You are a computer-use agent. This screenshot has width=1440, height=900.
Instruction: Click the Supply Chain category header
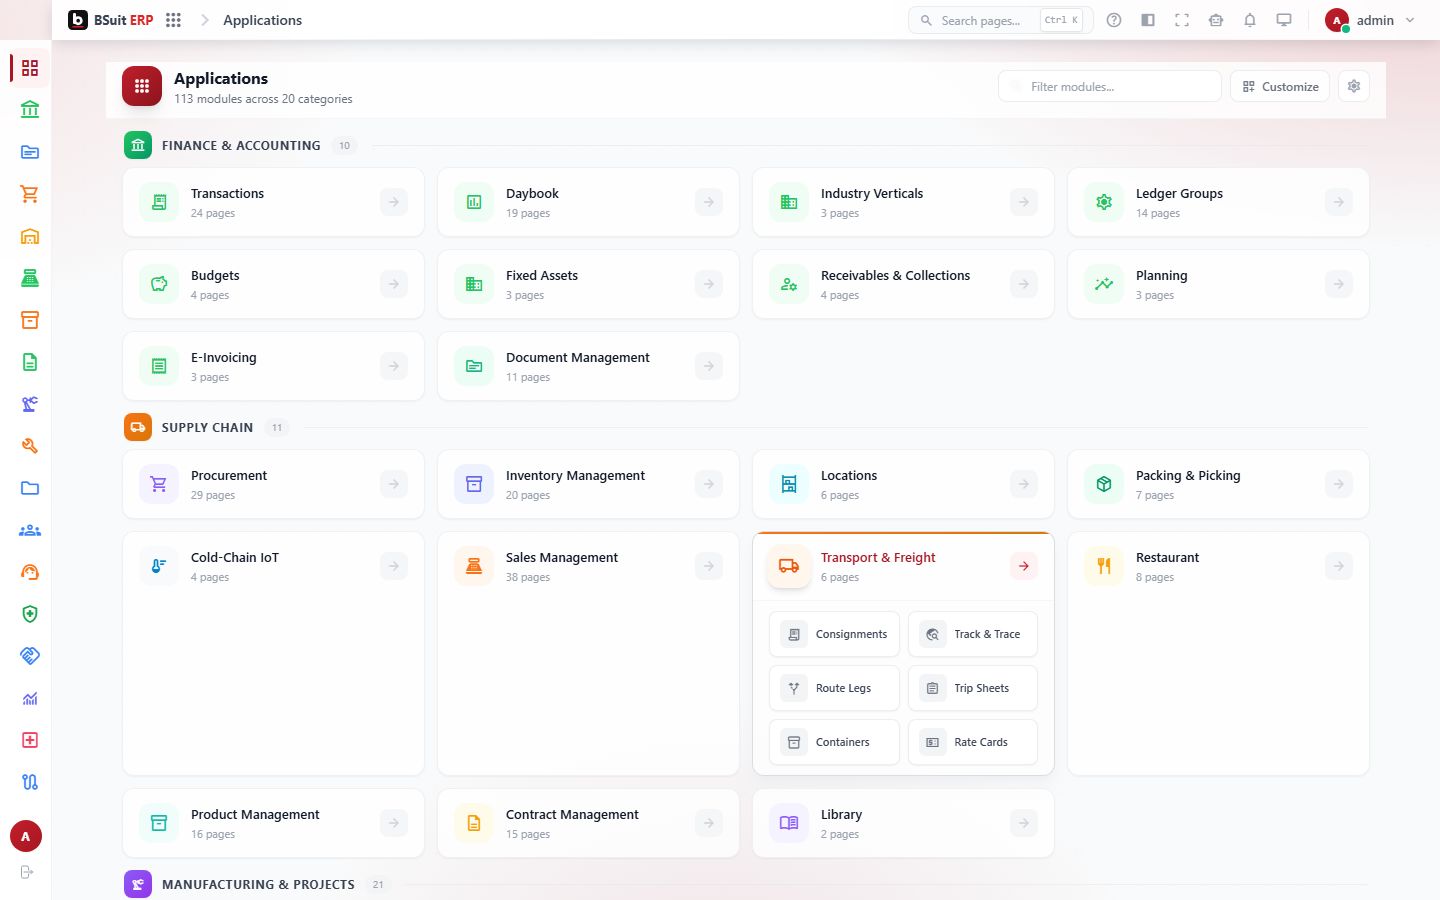click(207, 427)
